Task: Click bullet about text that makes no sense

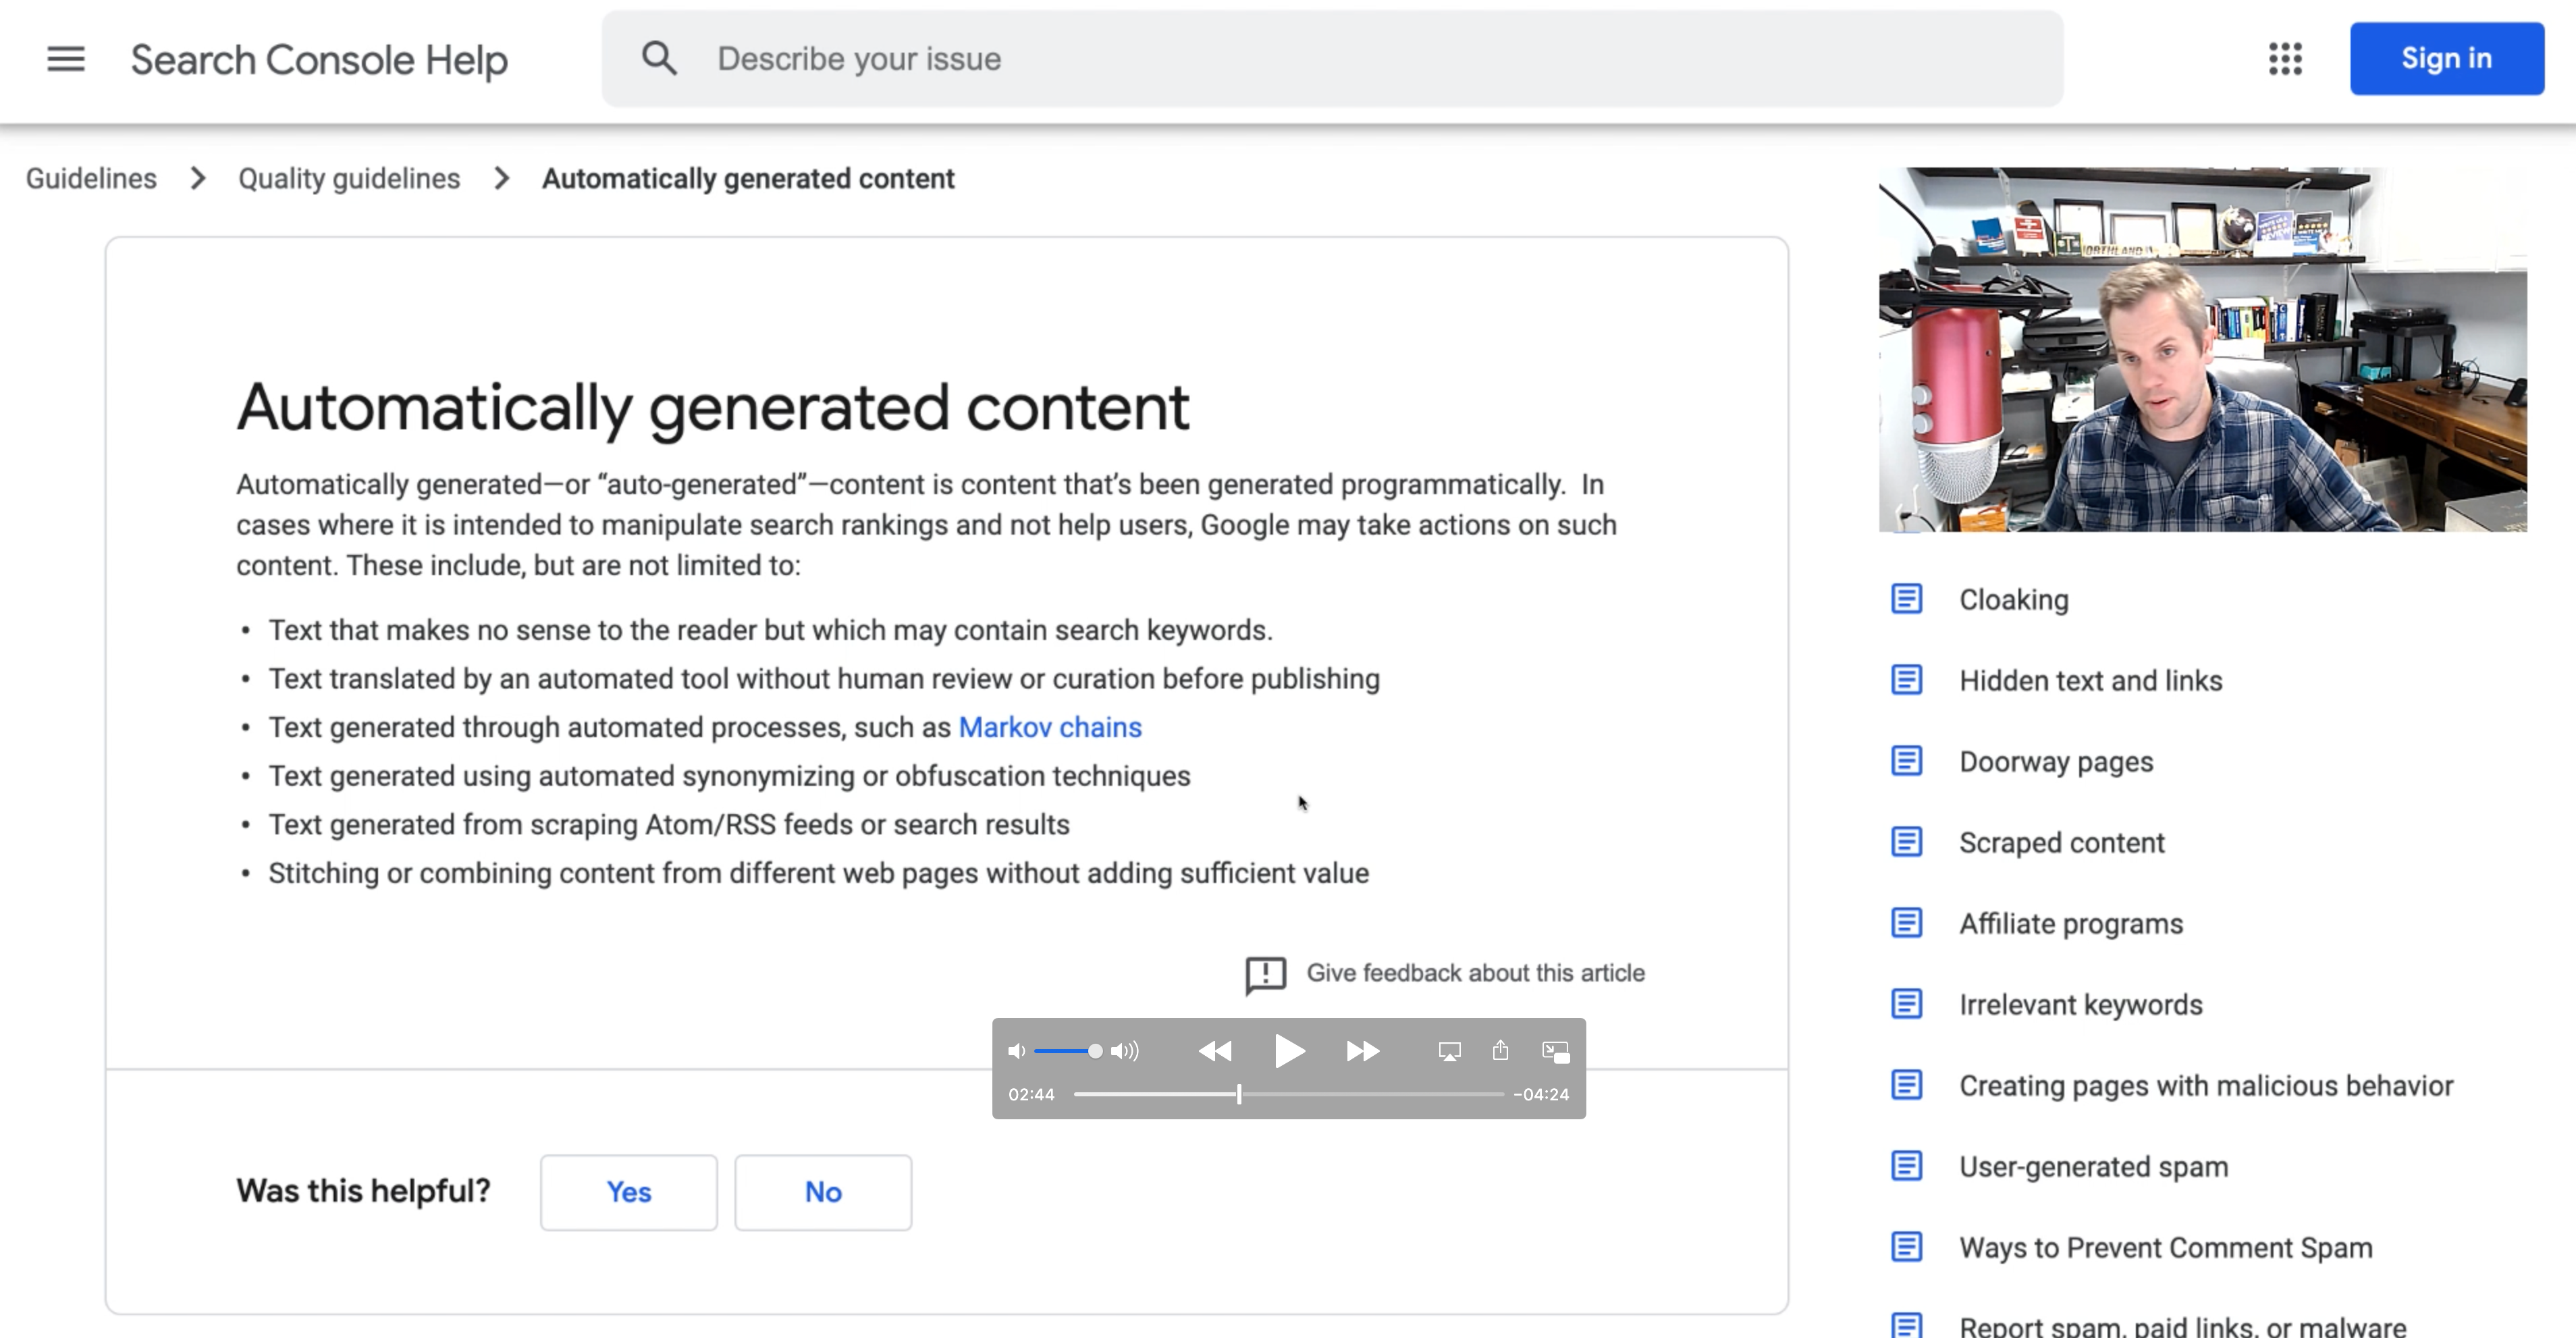Action: click(x=770, y=630)
